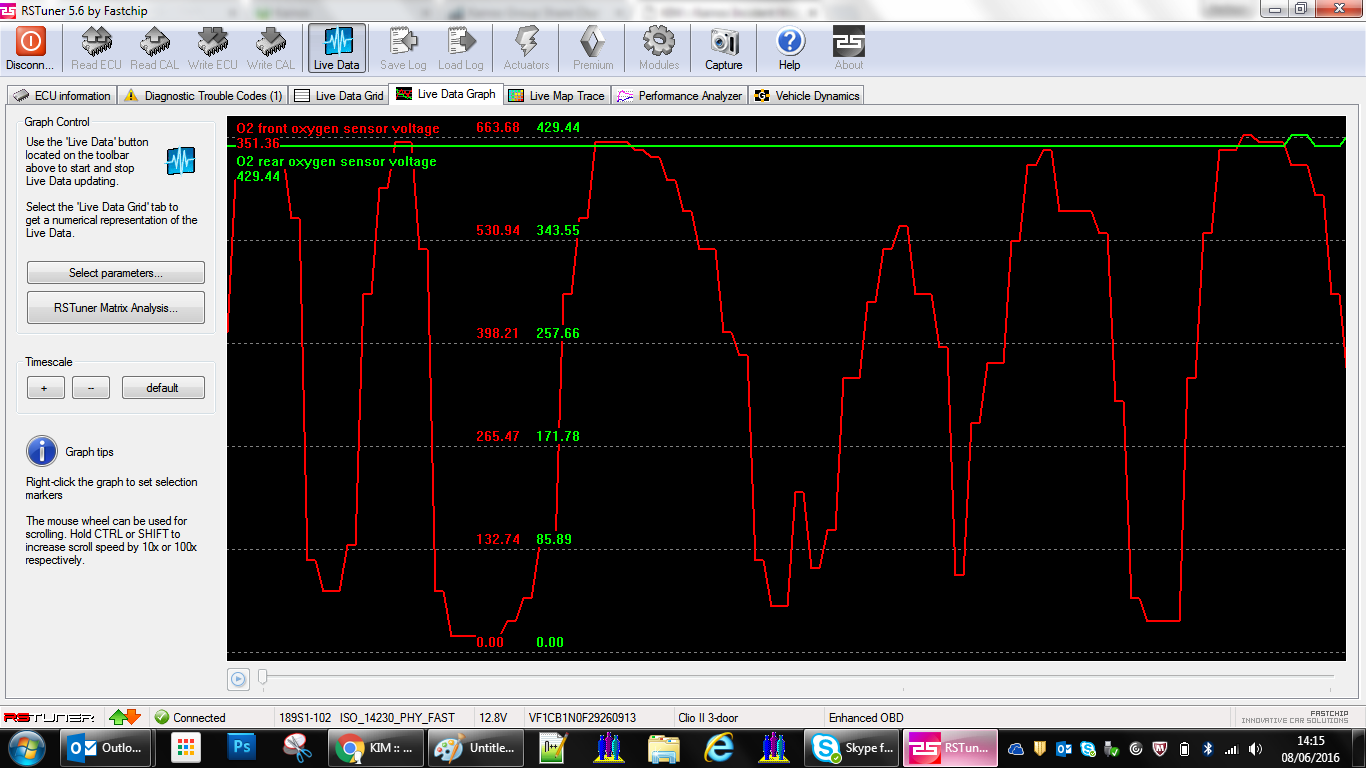Click the Read ECU toolbar icon
Screen dimensions: 1366x768
tap(98, 42)
